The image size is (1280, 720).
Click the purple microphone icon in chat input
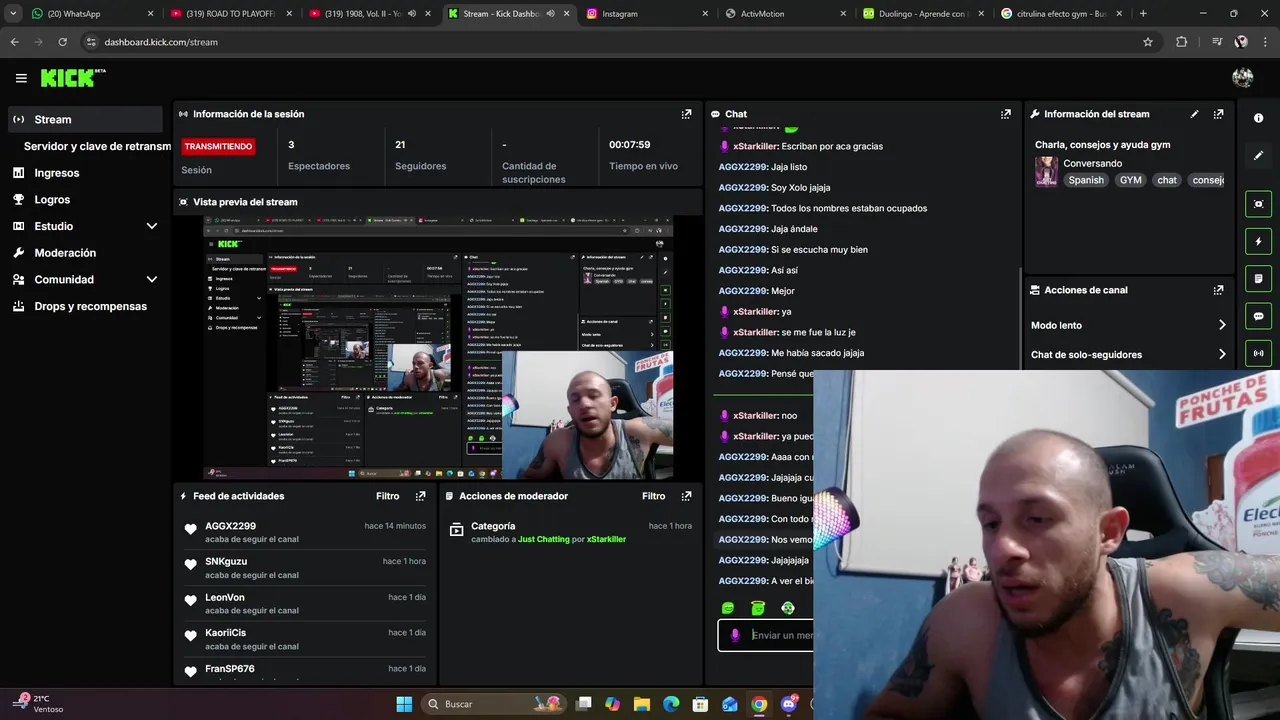tap(735, 635)
